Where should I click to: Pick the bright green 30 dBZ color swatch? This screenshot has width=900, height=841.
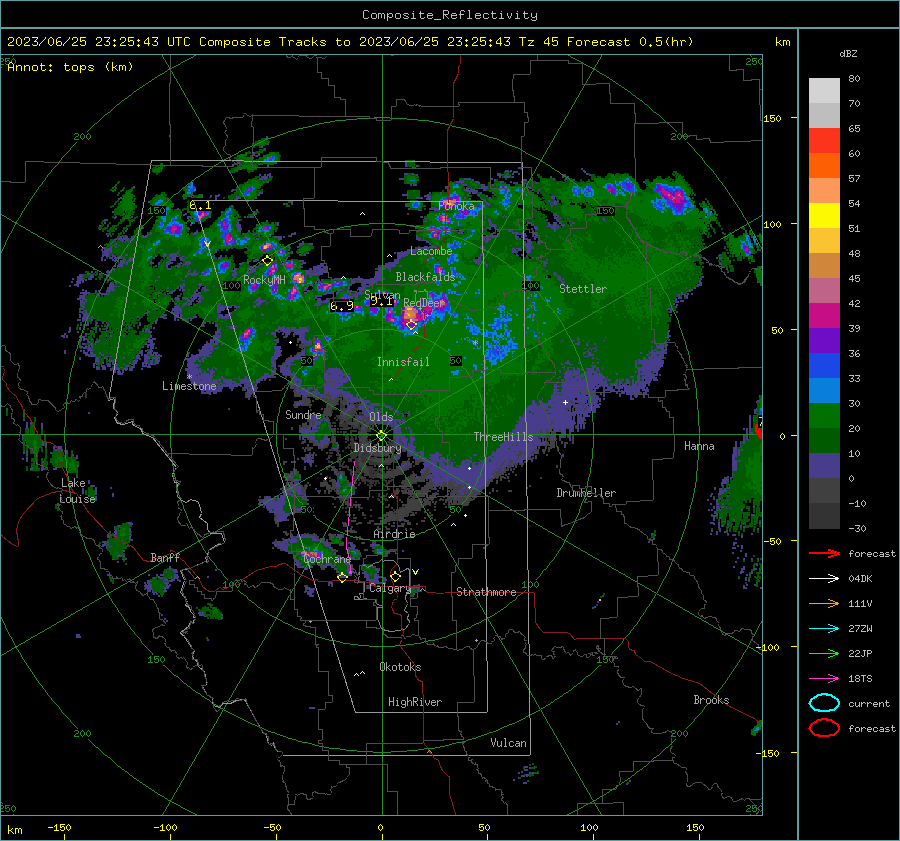coord(824,415)
